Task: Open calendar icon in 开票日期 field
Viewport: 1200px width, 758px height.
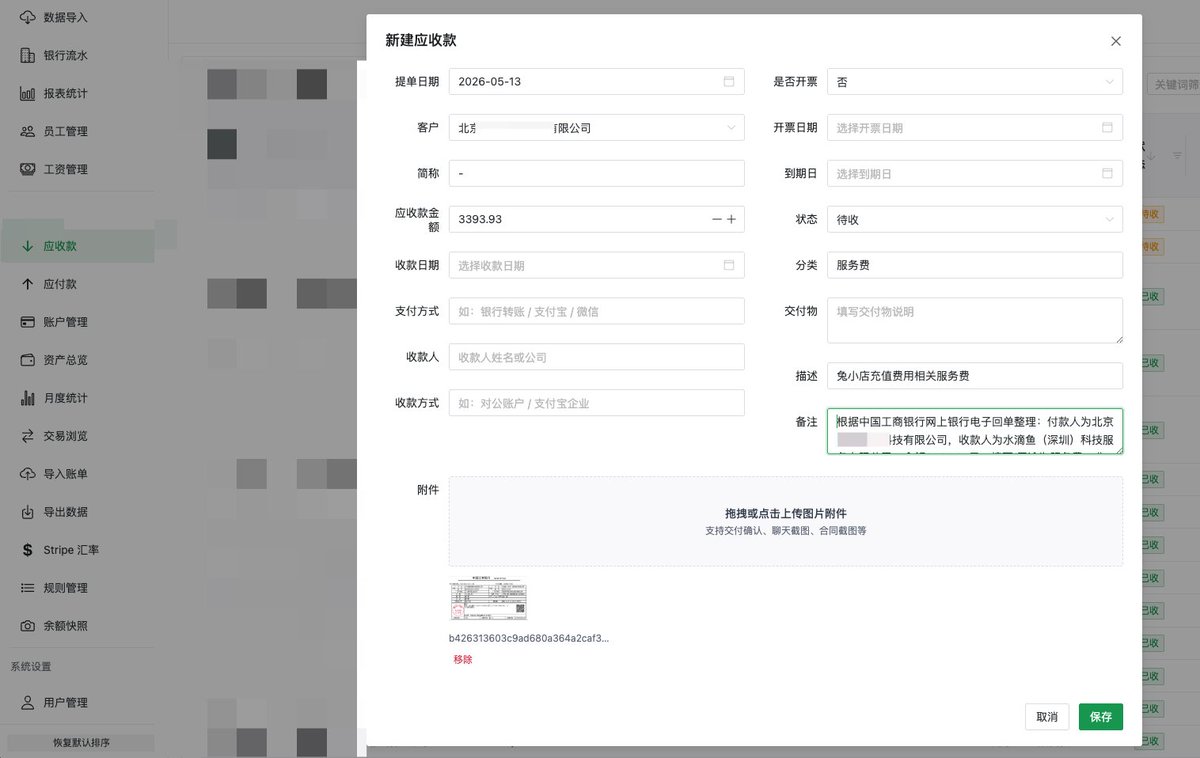Action: [1107, 128]
